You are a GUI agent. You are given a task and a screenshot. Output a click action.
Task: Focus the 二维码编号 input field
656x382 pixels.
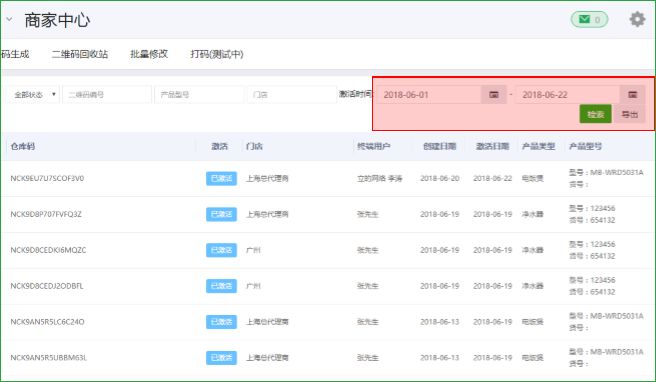pyautogui.click(x=107, y=95)
